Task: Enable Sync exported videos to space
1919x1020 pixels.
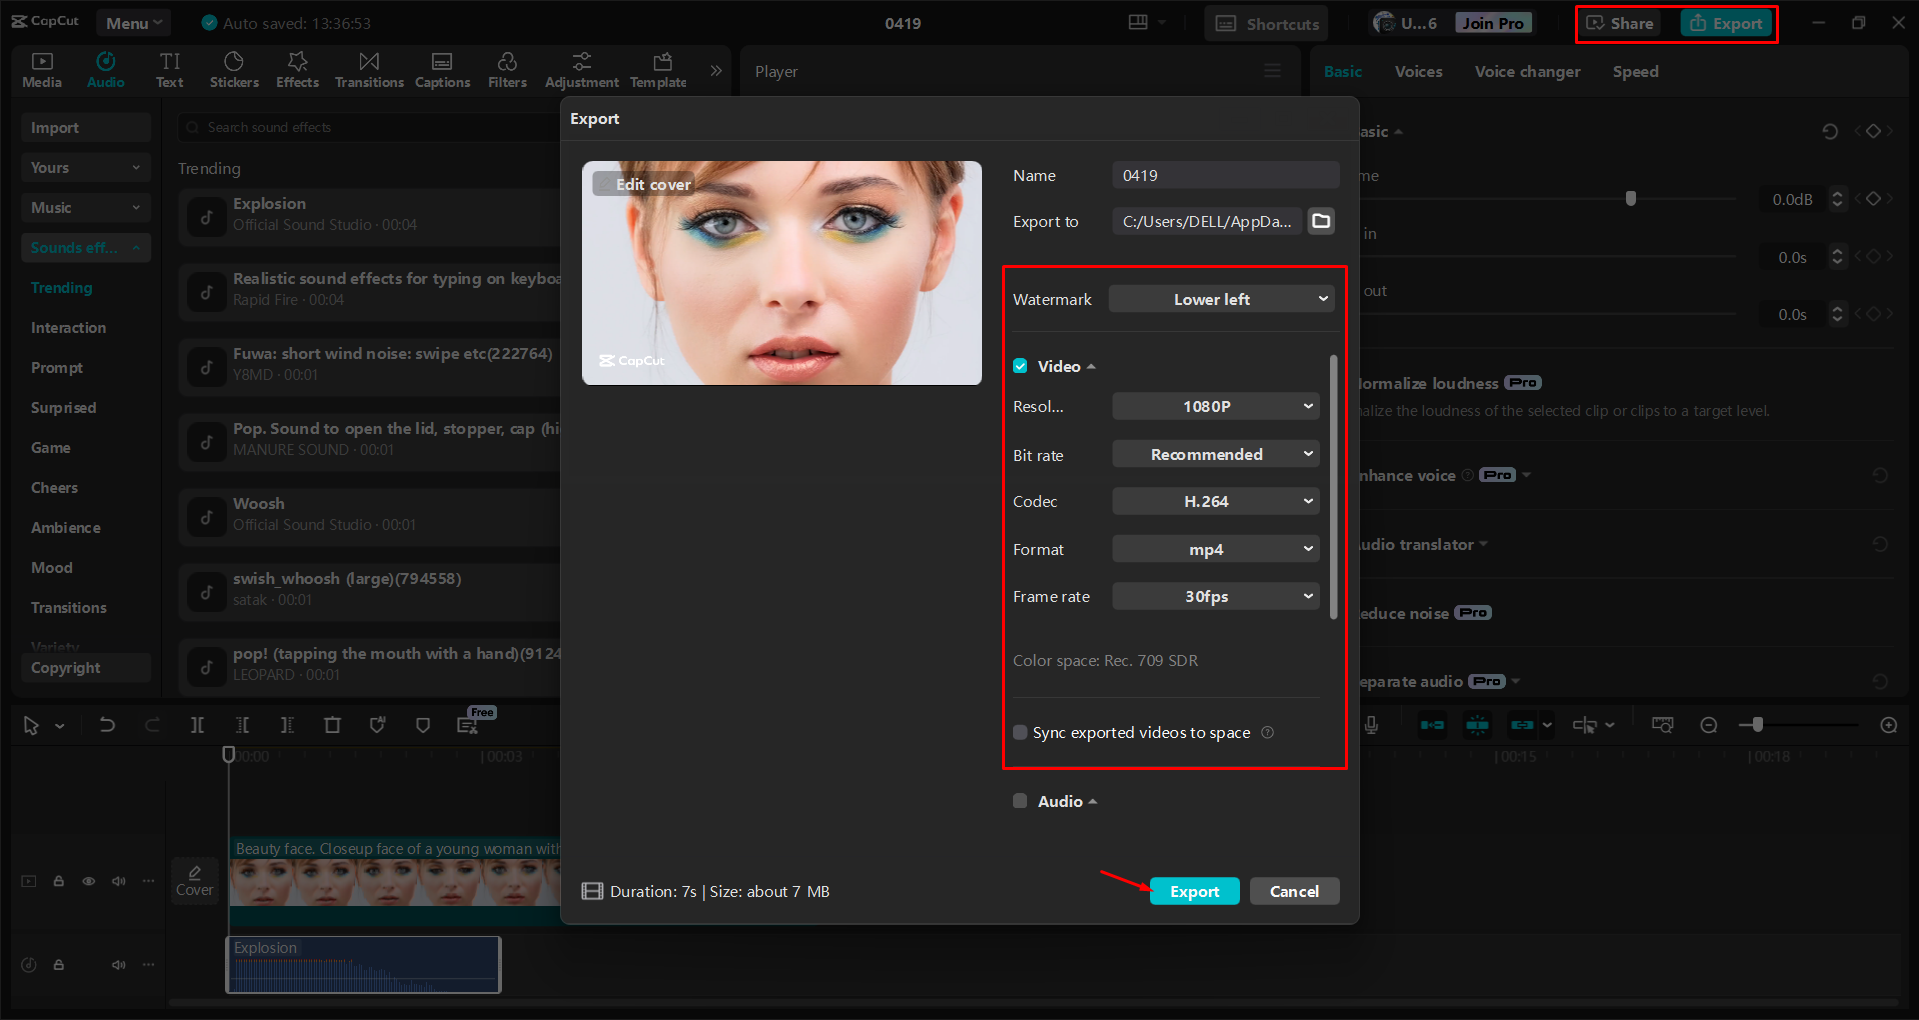Action: [1020, 732]
